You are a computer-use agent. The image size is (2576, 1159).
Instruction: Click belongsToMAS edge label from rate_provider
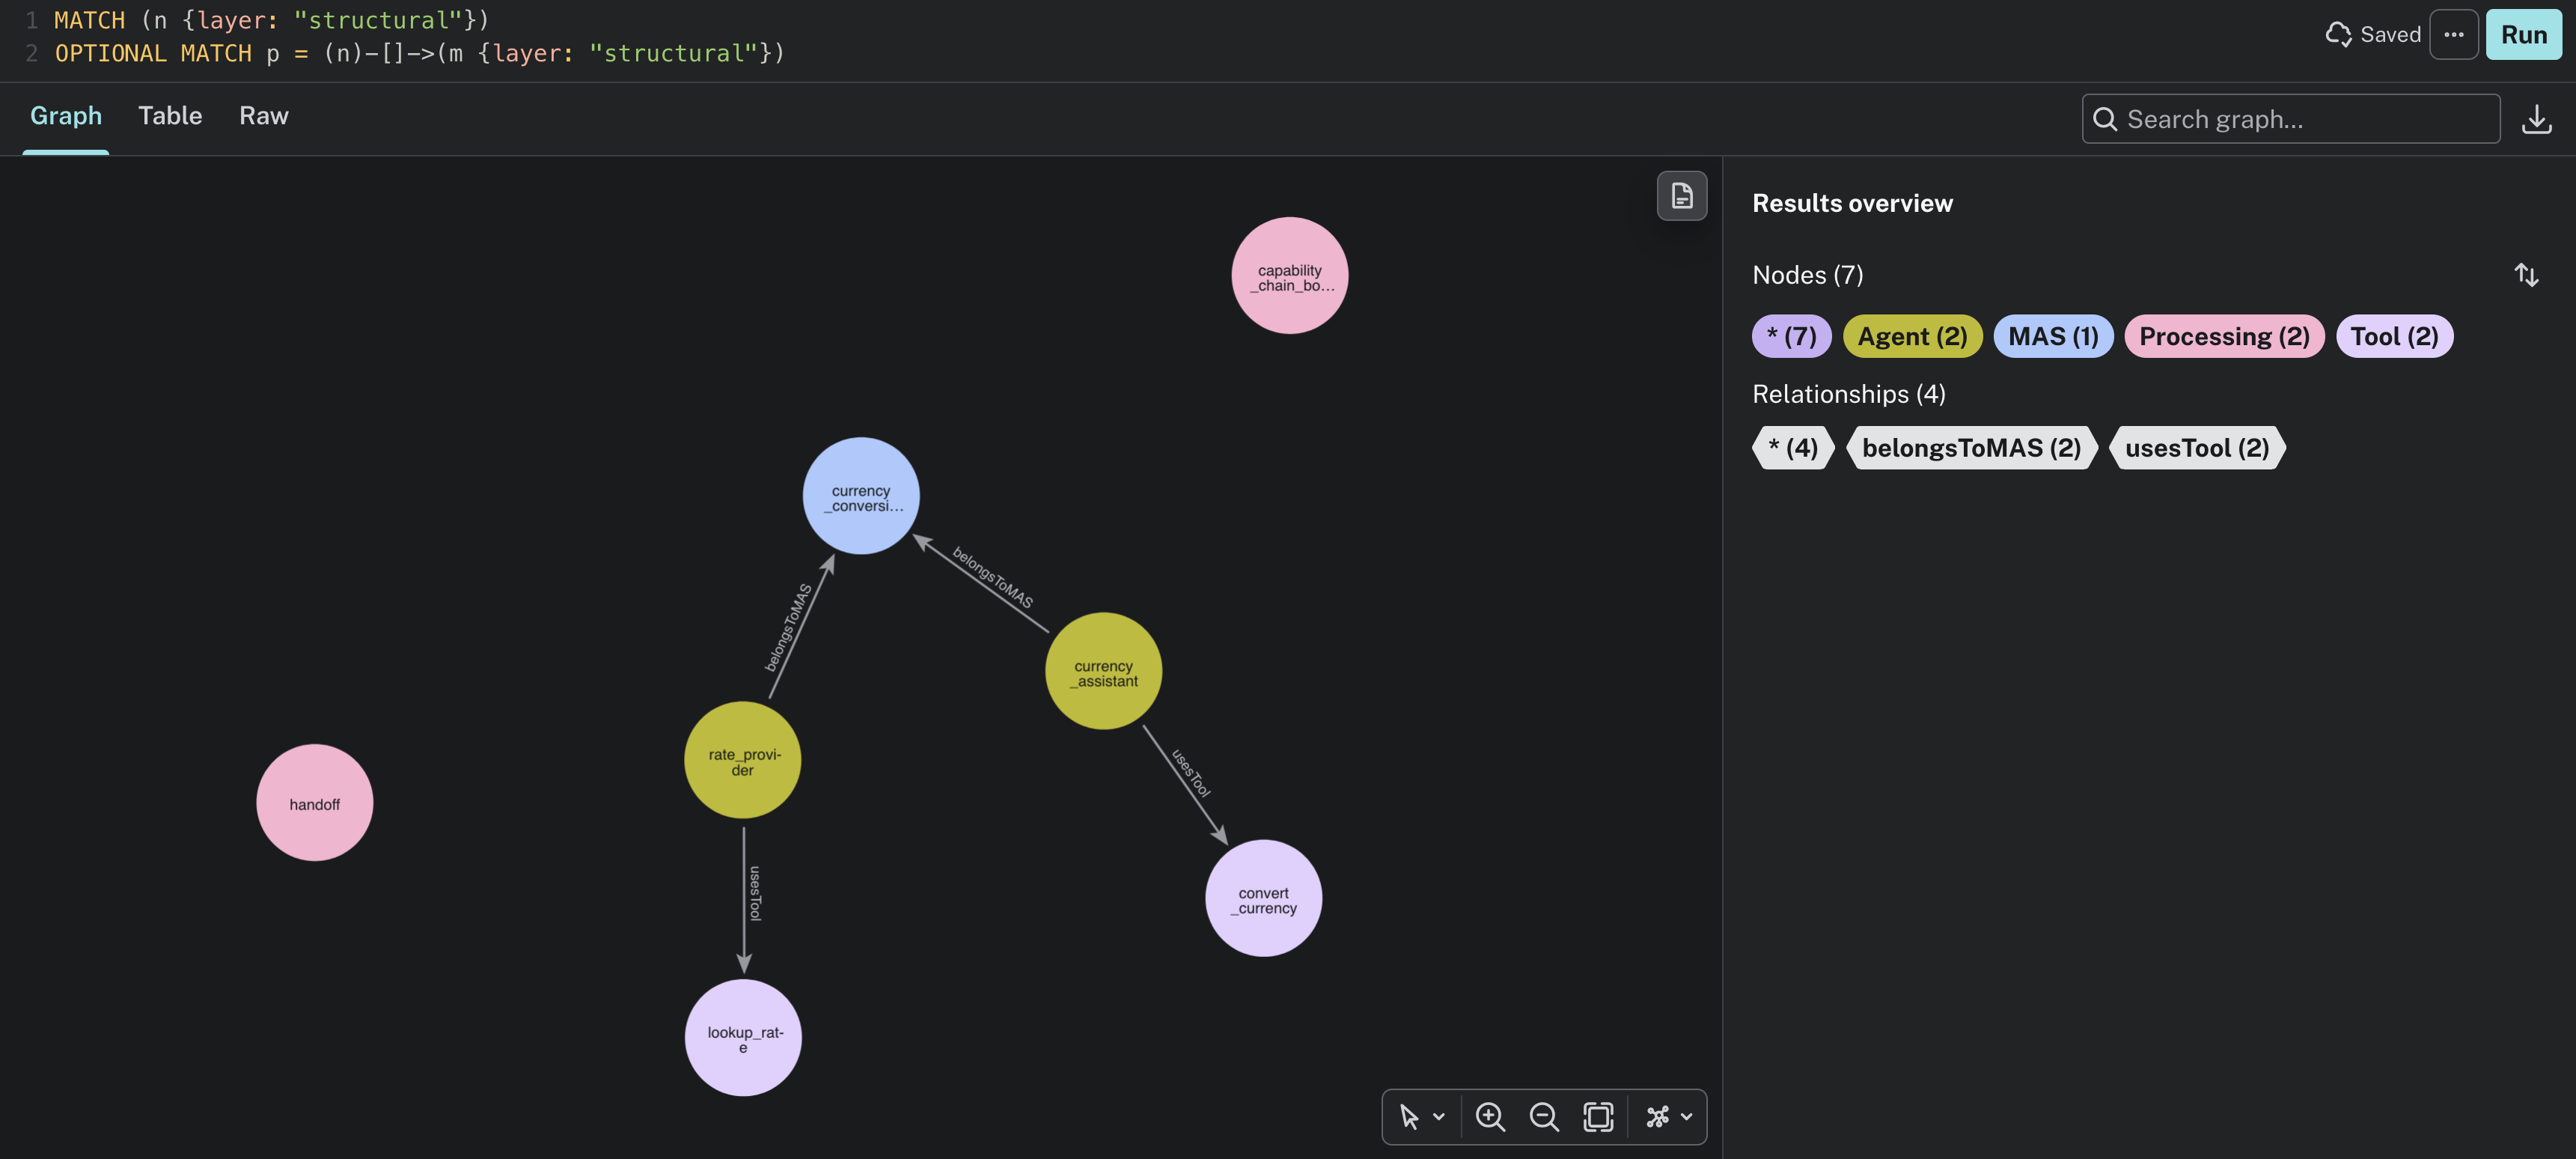(788, 627)
